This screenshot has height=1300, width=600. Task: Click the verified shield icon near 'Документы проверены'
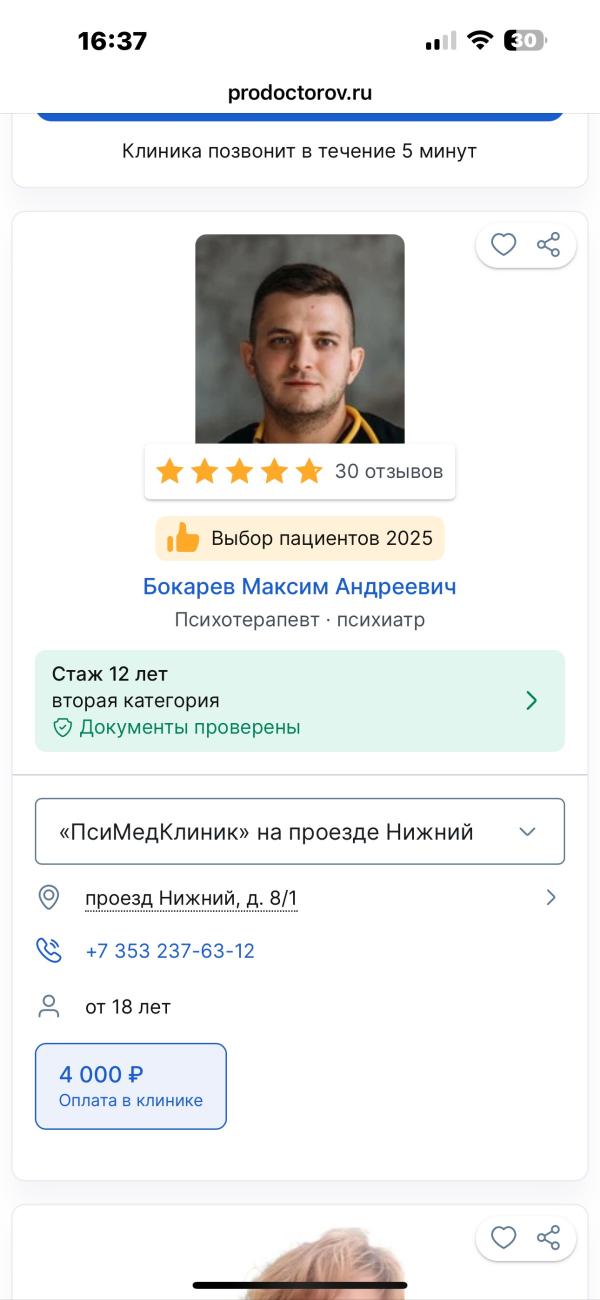(64, 728)
